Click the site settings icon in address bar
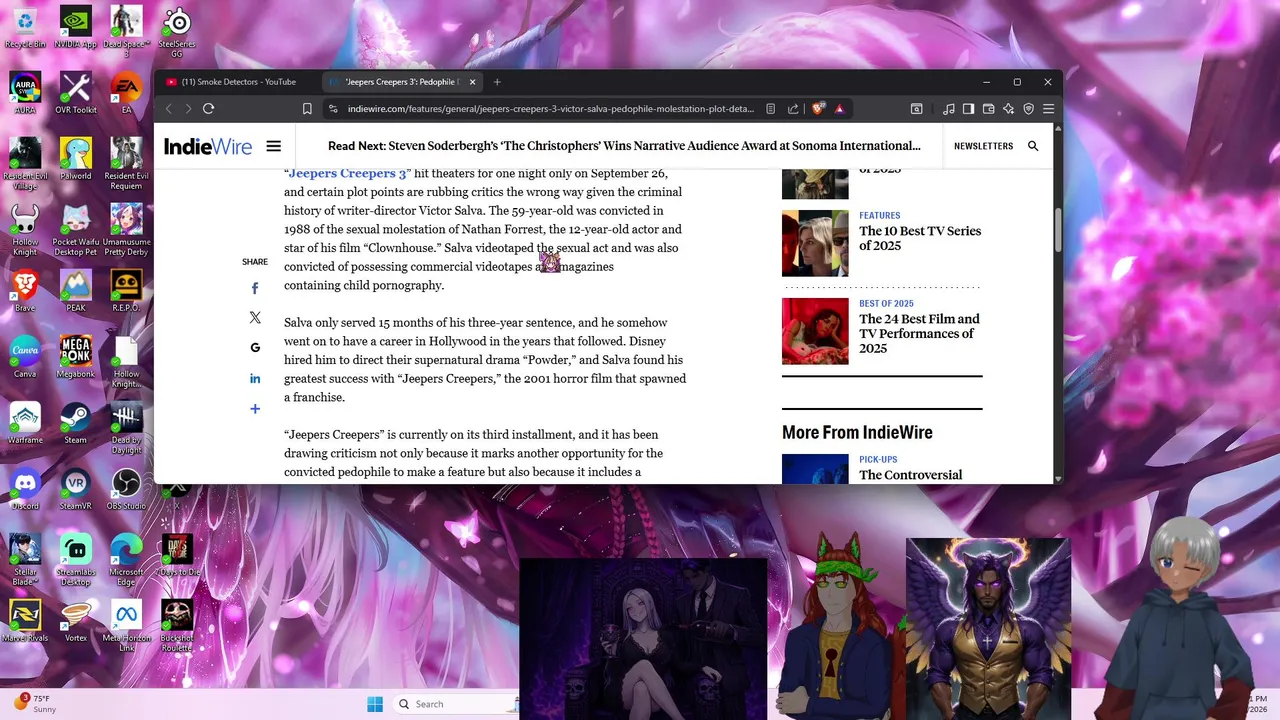Screen dimensions: 1280x720 tap(333, 109)
